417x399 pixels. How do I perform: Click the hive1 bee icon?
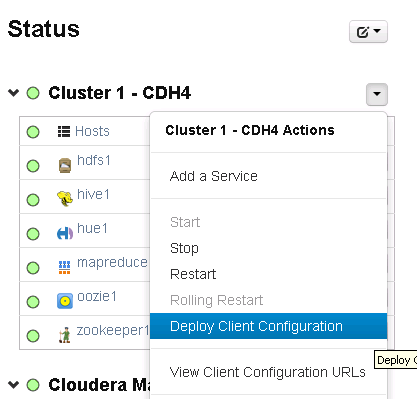tap(65, 199)
